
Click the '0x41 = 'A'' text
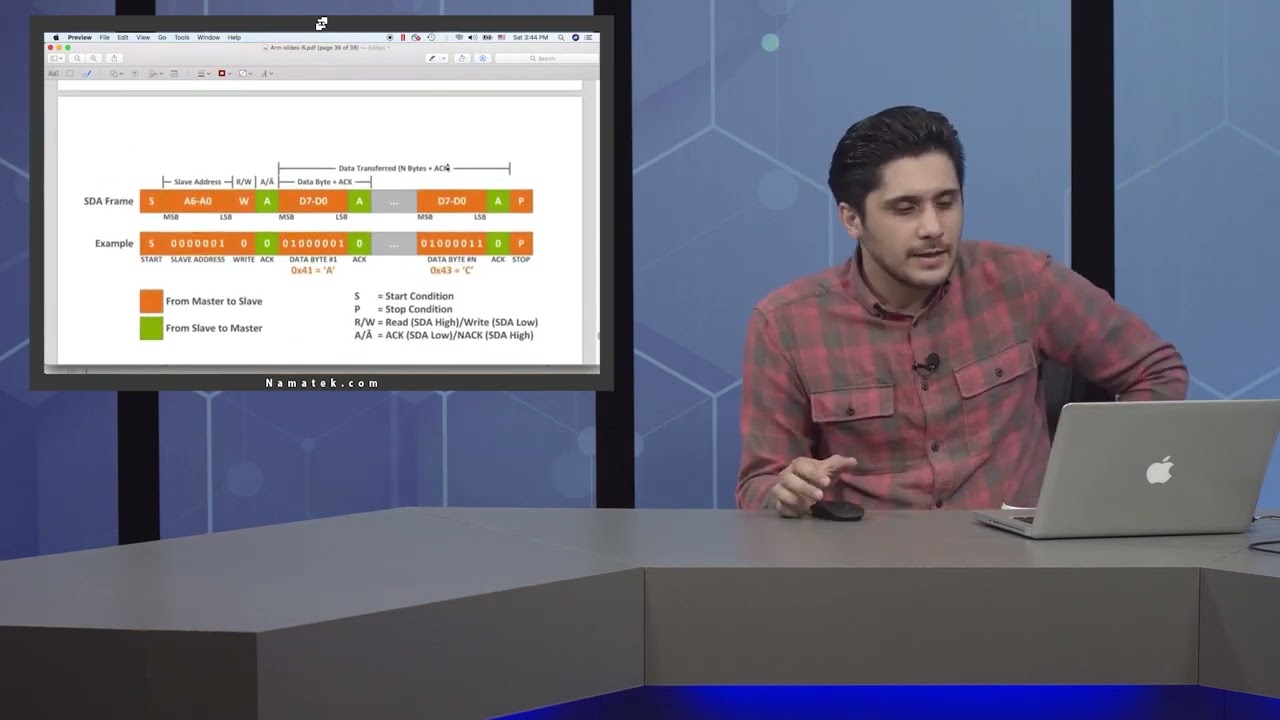coord(313,270)
